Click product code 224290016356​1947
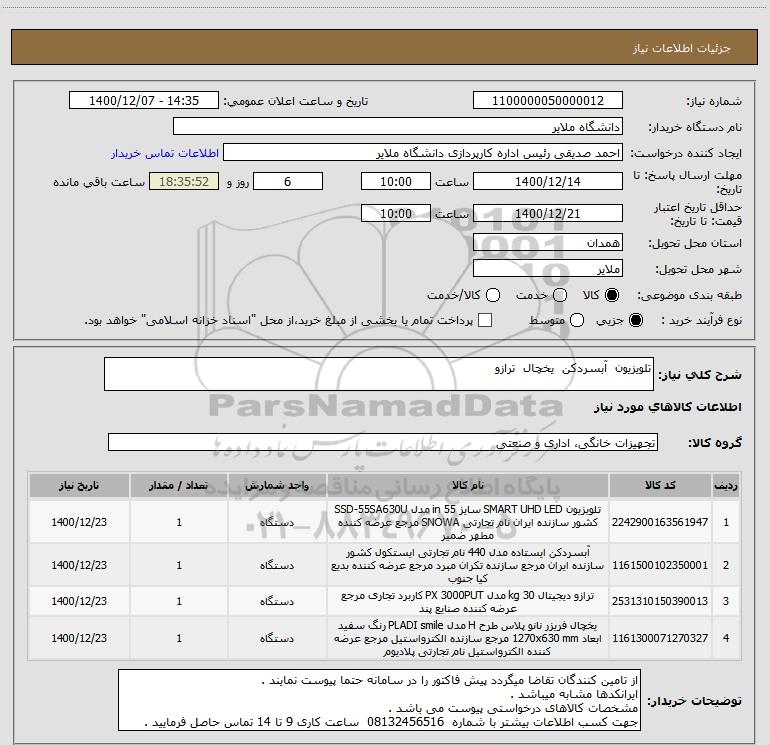Screen dimensions: 770x745 coord(660,522)
